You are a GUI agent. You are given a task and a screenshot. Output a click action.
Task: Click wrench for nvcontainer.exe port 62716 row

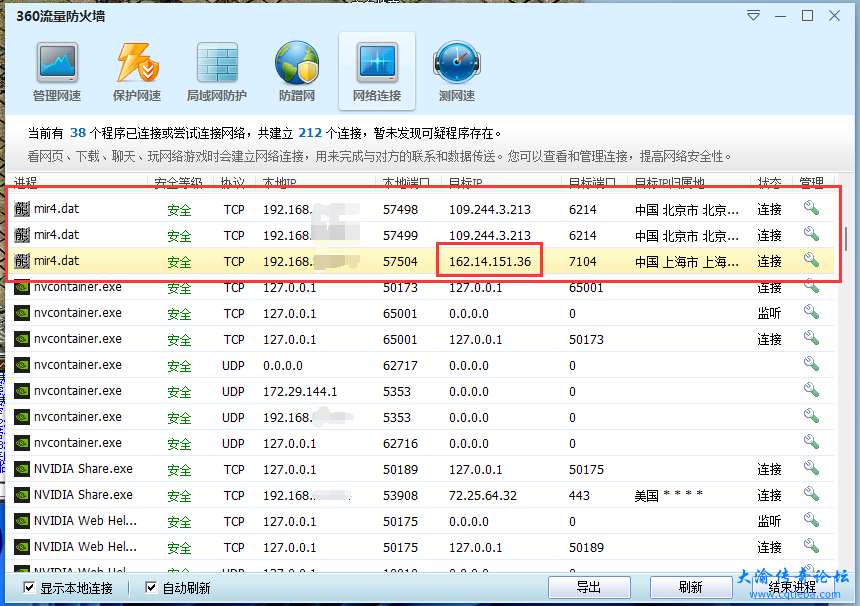[811, 443]
